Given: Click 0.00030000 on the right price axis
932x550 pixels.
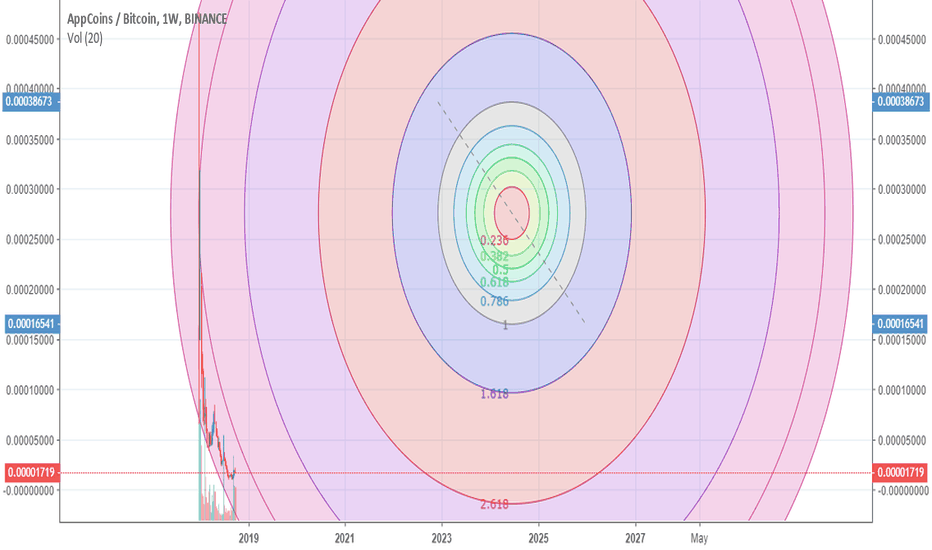Looking at the screenshot, I should (x=902, y=190).
